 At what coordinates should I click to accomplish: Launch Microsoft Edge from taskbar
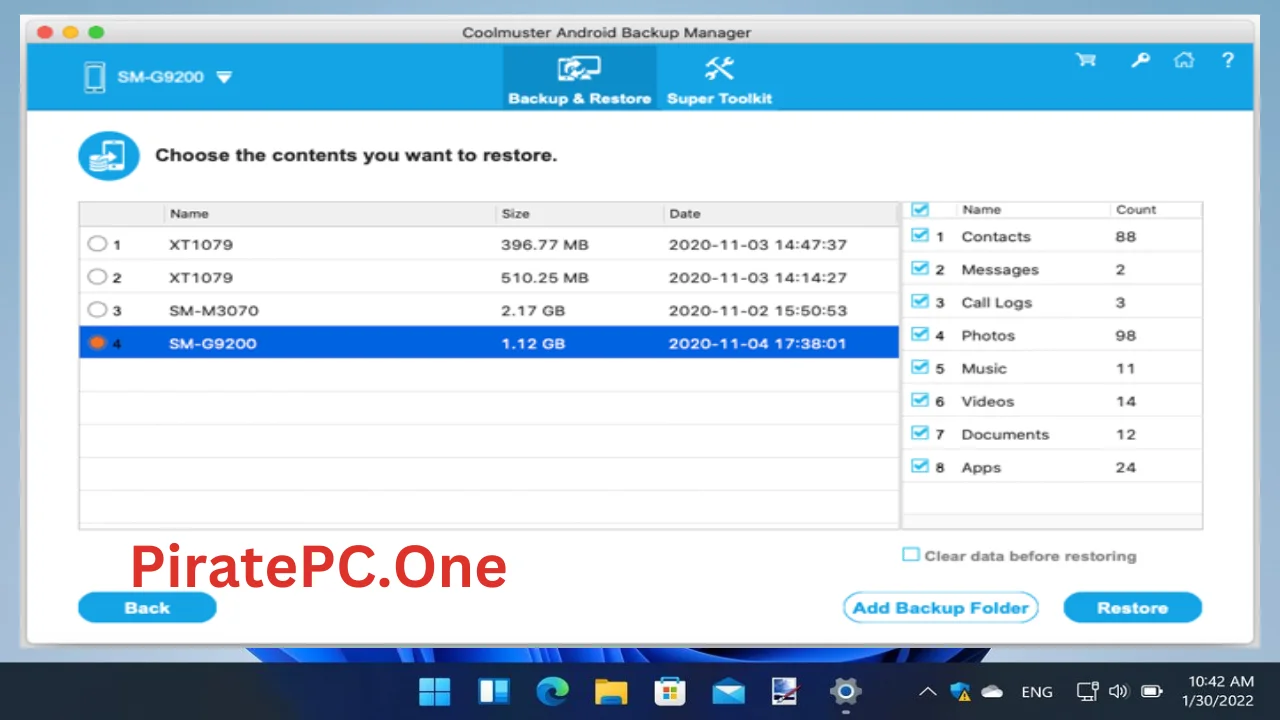pos(552,691)
